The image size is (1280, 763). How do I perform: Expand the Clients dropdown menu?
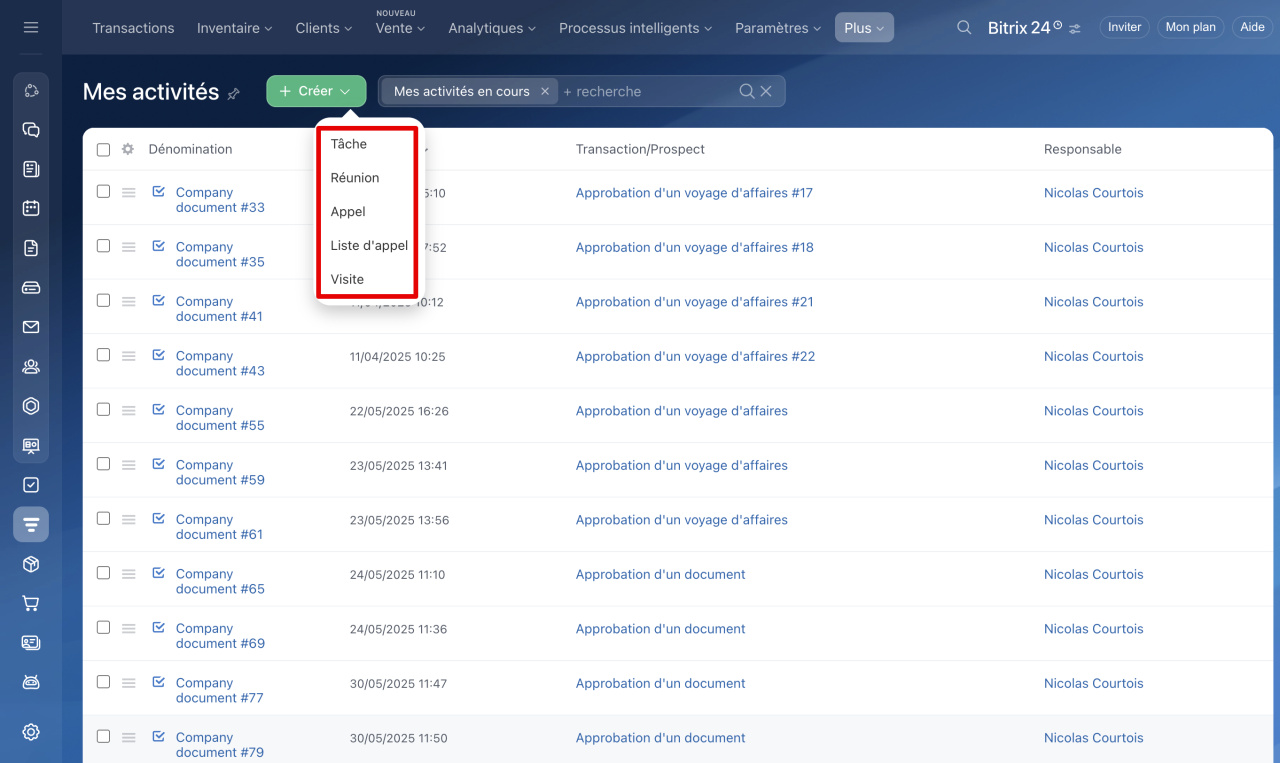(324, 28)
